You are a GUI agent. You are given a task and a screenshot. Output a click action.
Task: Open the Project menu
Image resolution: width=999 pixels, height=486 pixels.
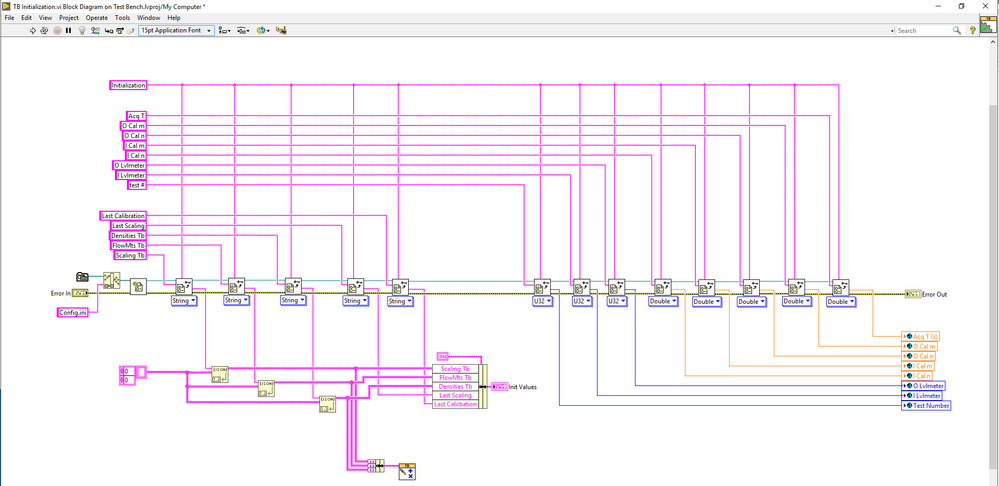click(69, 18)
